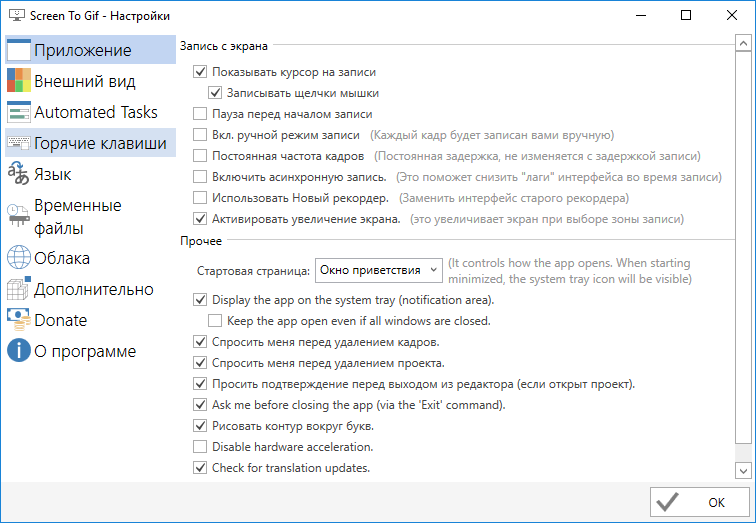
Task: Click the Приложение sidebar icon
Action: pos(19,50)
